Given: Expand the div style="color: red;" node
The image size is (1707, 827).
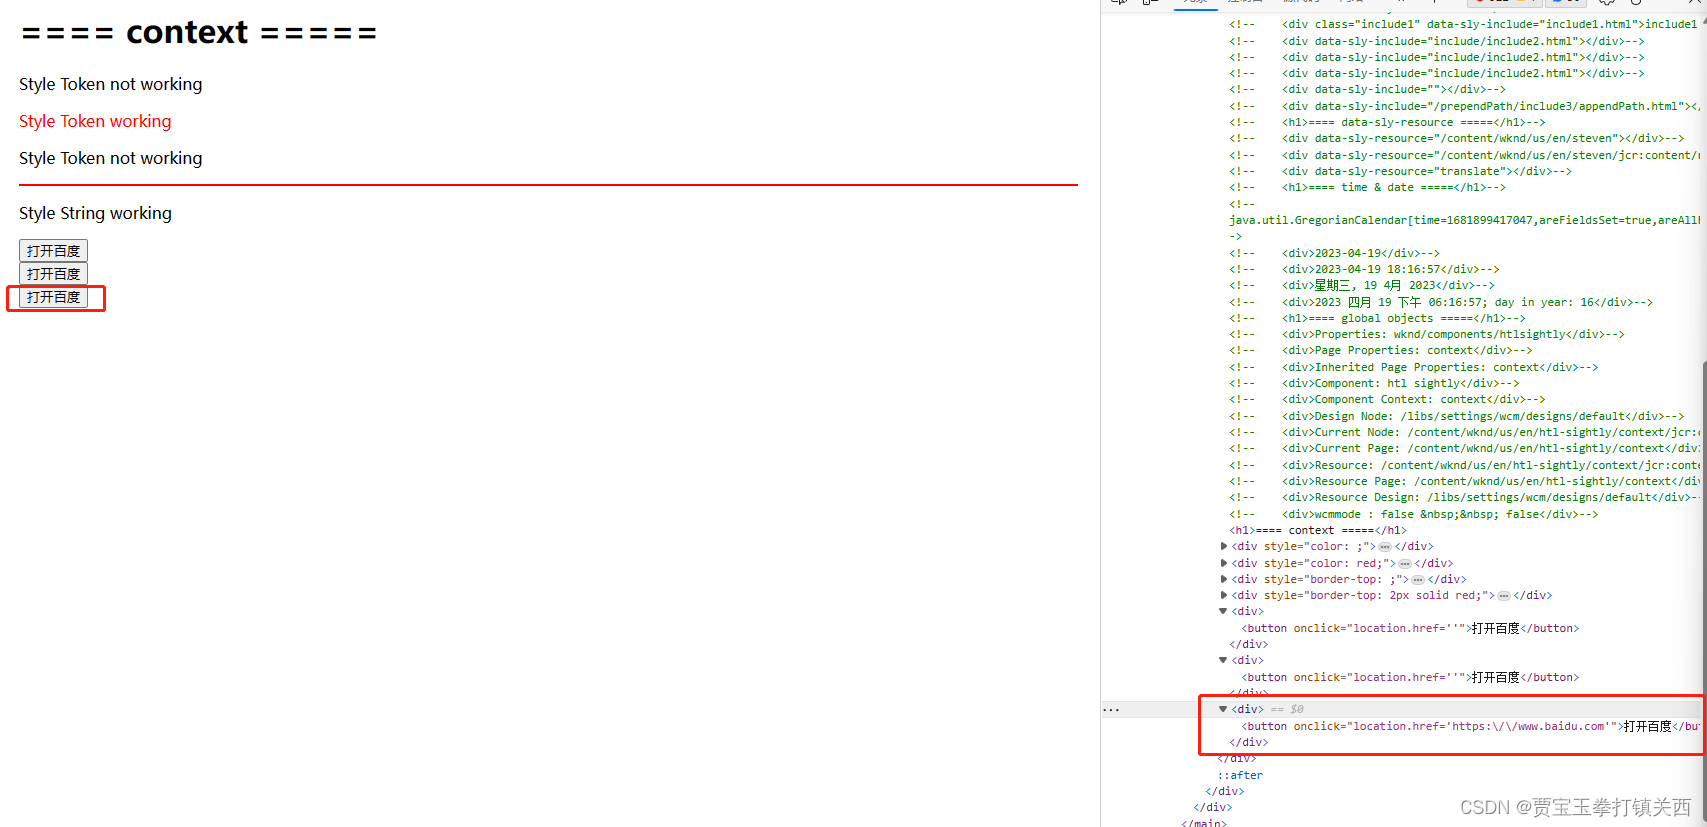Looking at the screenshot, I should click(x=1224, y=563).
